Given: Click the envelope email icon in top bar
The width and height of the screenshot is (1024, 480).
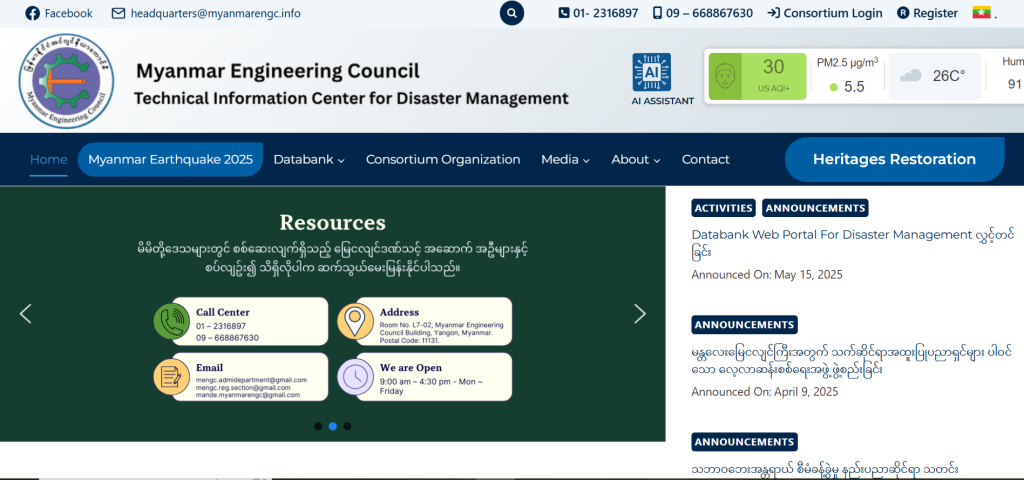Looking at the screenshot, I should [x=118, y=13].
